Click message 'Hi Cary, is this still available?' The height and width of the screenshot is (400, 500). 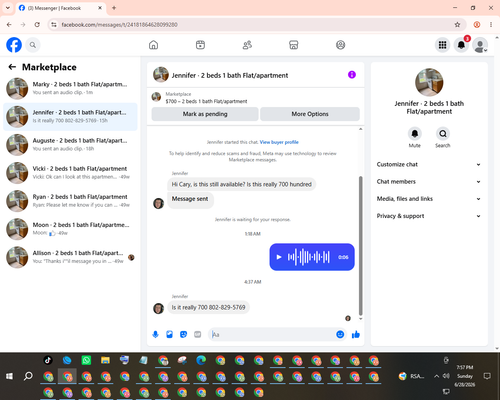[242, 184]
